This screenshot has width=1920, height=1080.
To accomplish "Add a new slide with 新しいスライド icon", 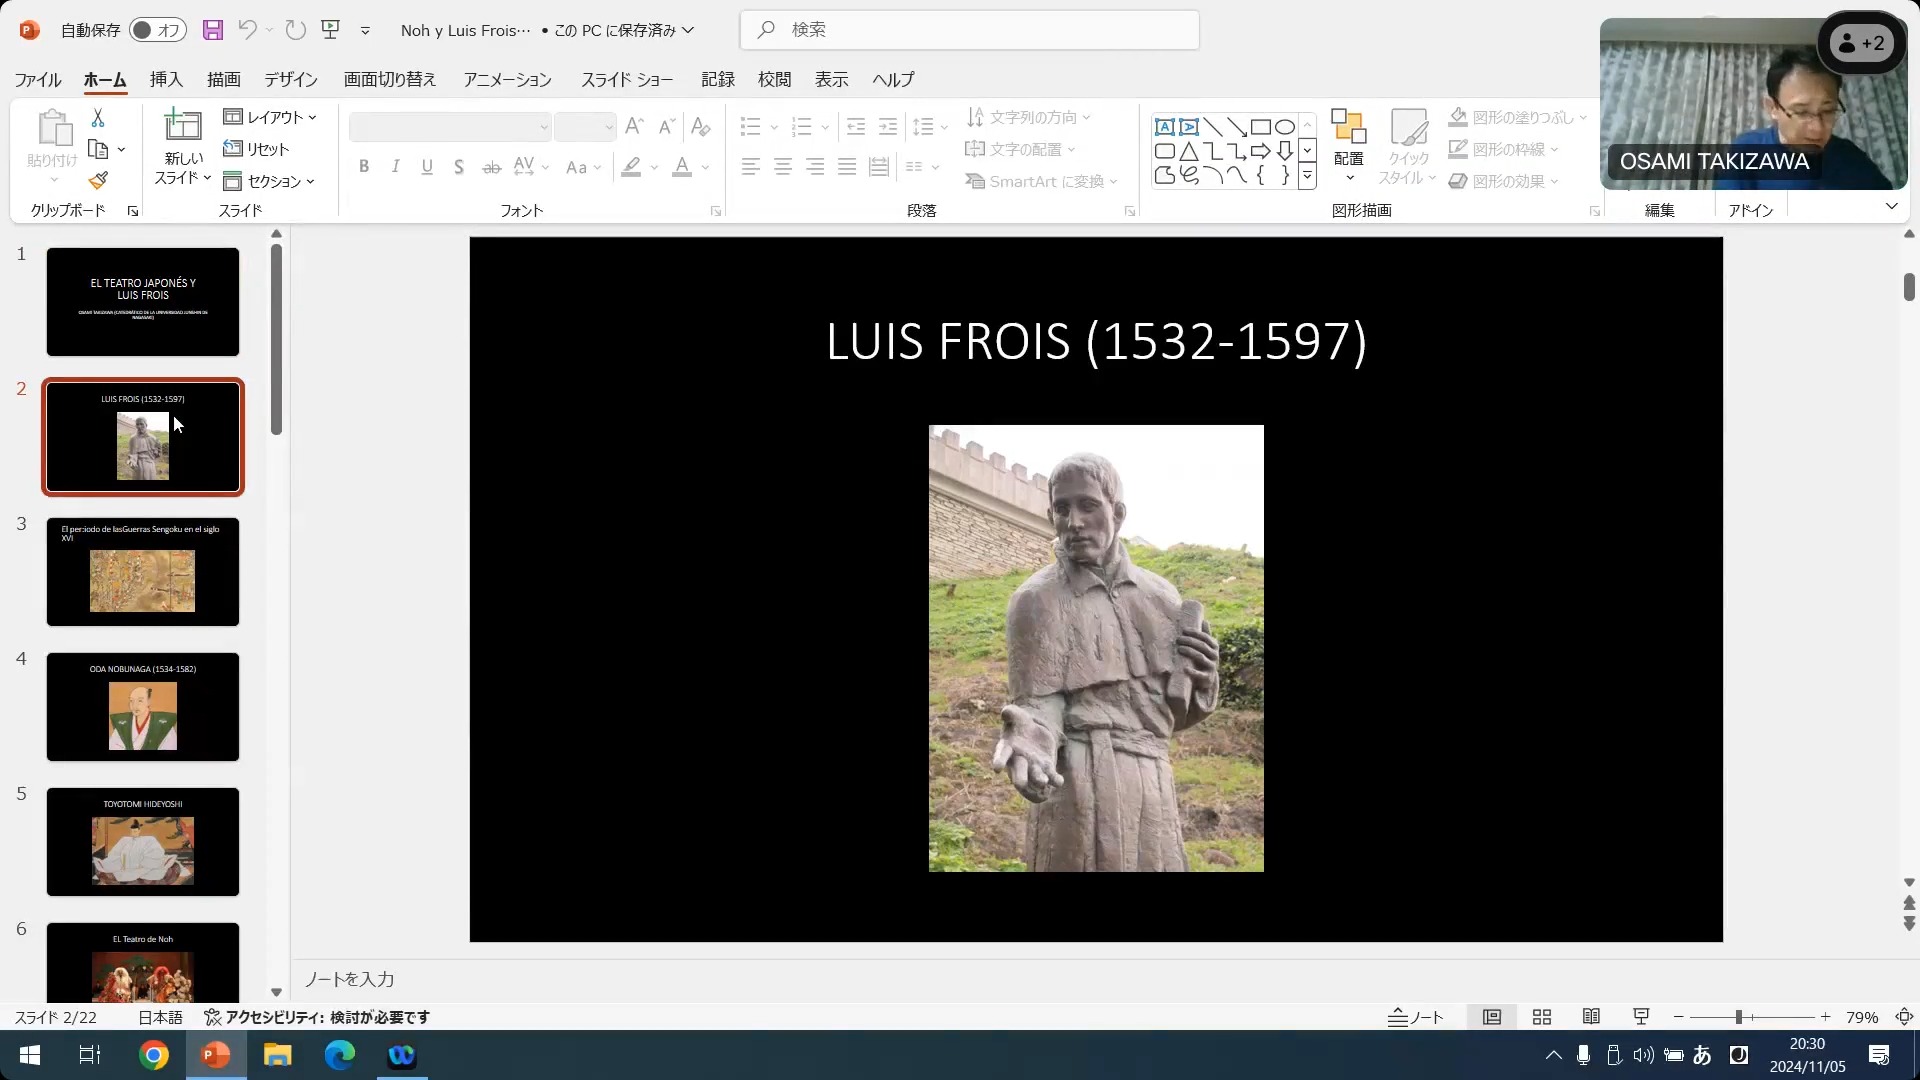I will pos(183,125).
